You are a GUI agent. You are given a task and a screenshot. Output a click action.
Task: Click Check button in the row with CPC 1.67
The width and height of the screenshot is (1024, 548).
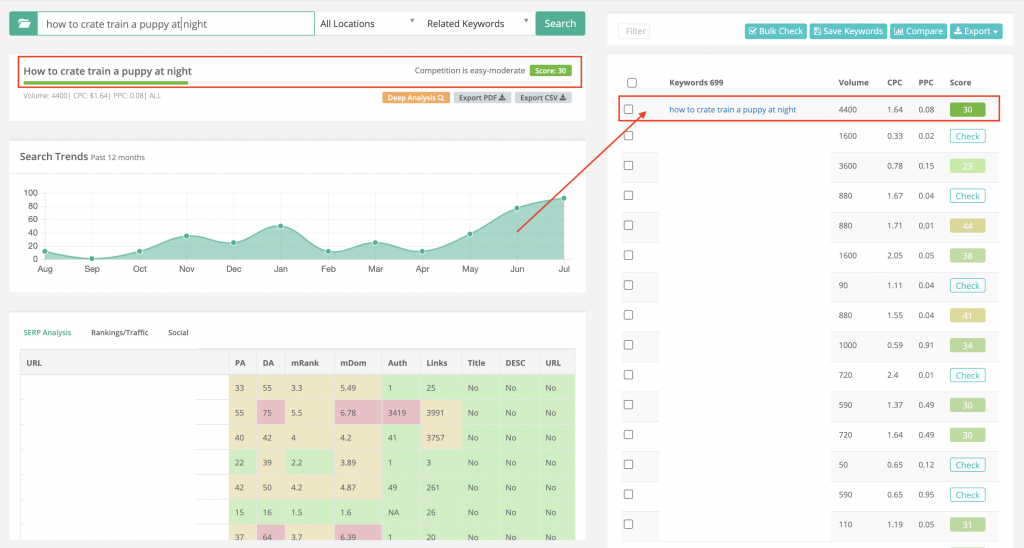[967, 196]
